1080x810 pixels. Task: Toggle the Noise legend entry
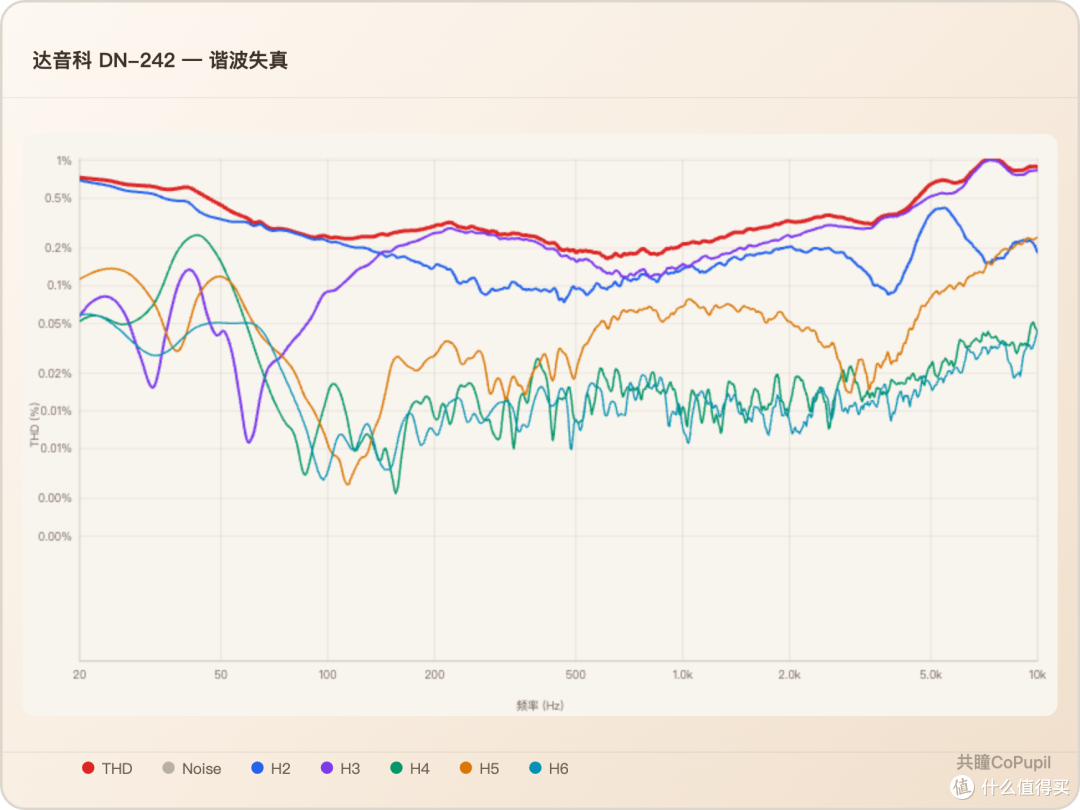coord(191,769)
